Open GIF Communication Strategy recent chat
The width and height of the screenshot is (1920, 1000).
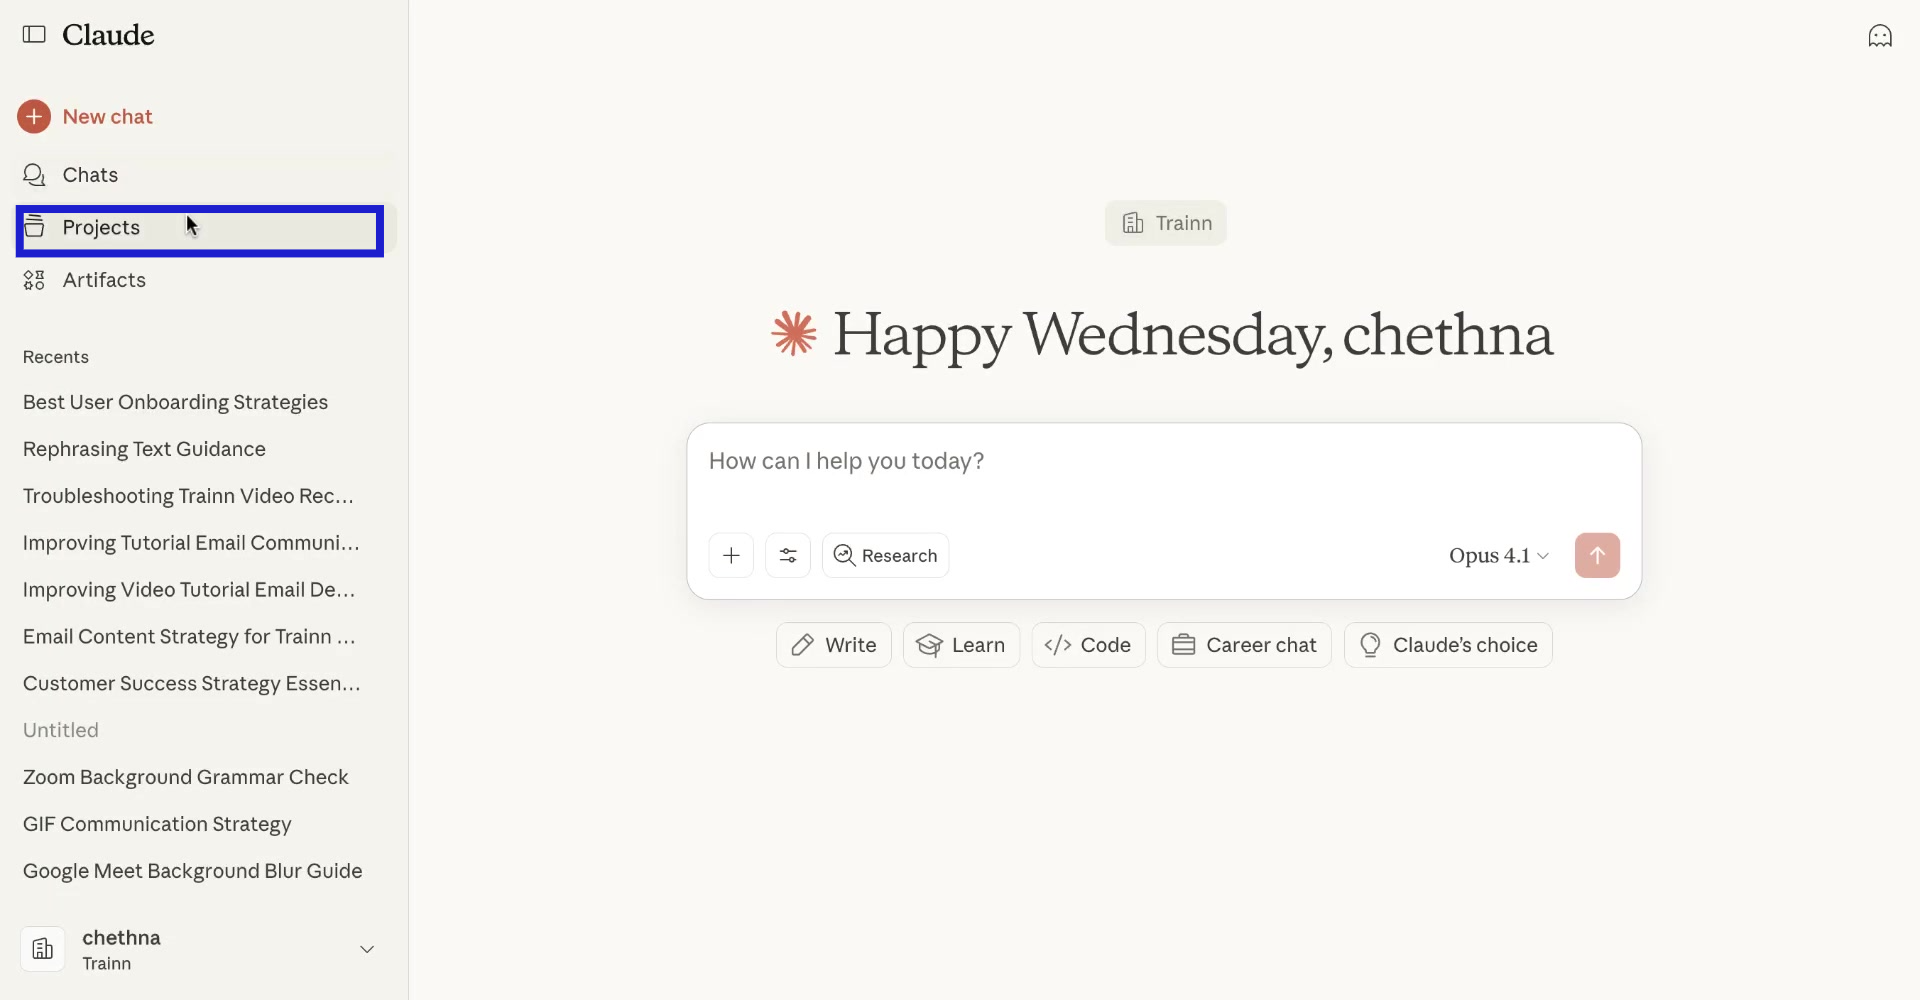(x=157, y=824)
